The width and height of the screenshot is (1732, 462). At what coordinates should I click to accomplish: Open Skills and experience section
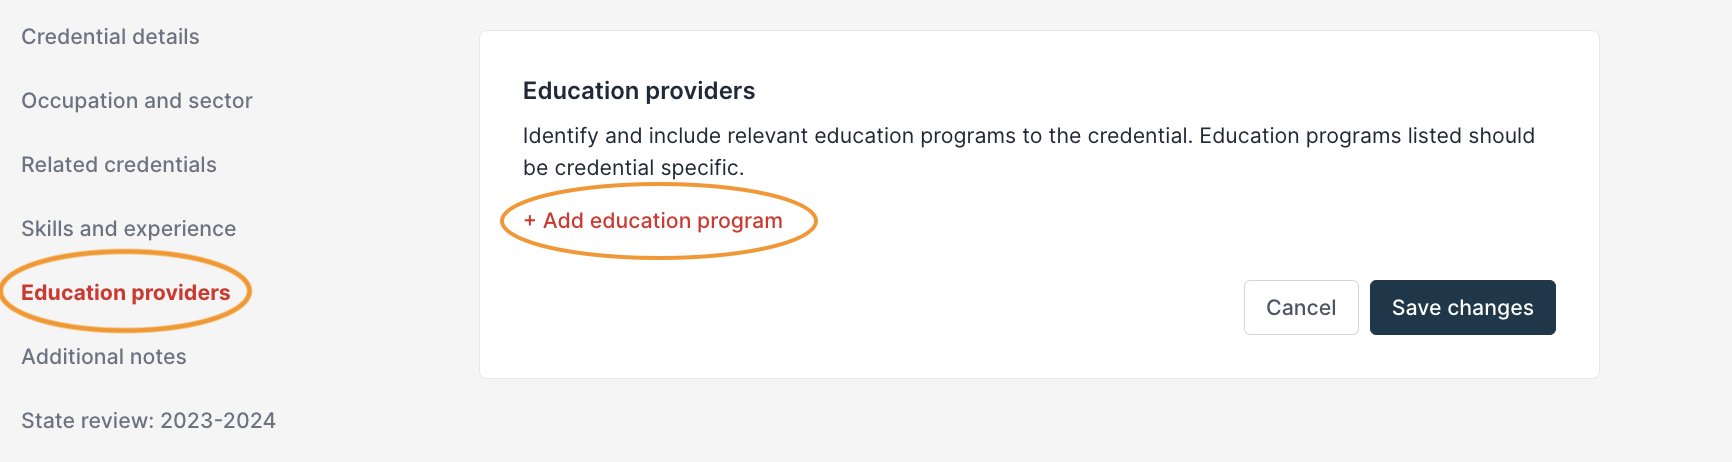[x=129, y=229]
